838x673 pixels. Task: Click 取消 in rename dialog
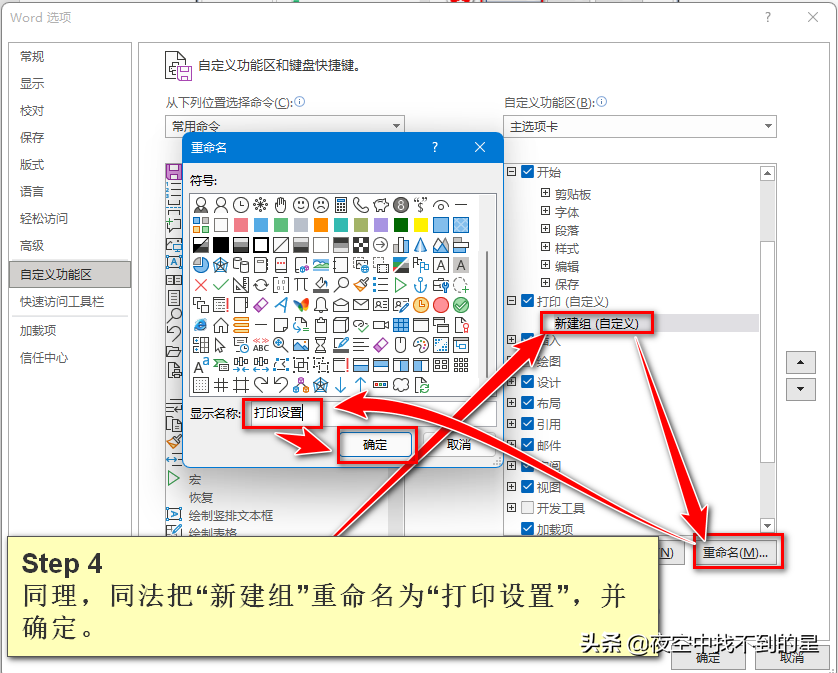coord(458,445)
